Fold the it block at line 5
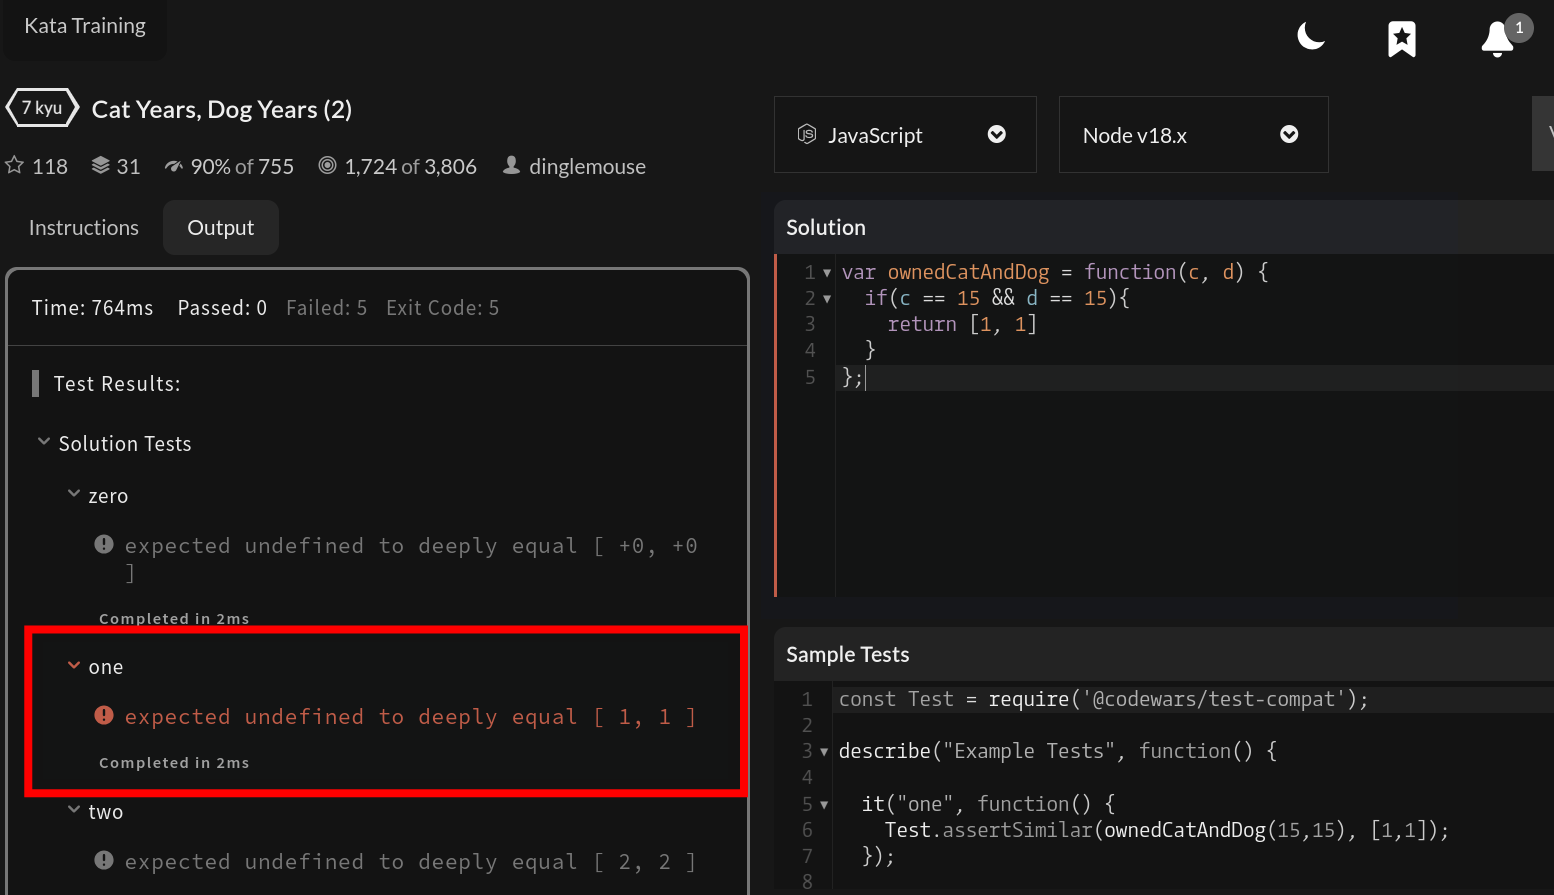1554x895 pixels. [x=824, y=805]
